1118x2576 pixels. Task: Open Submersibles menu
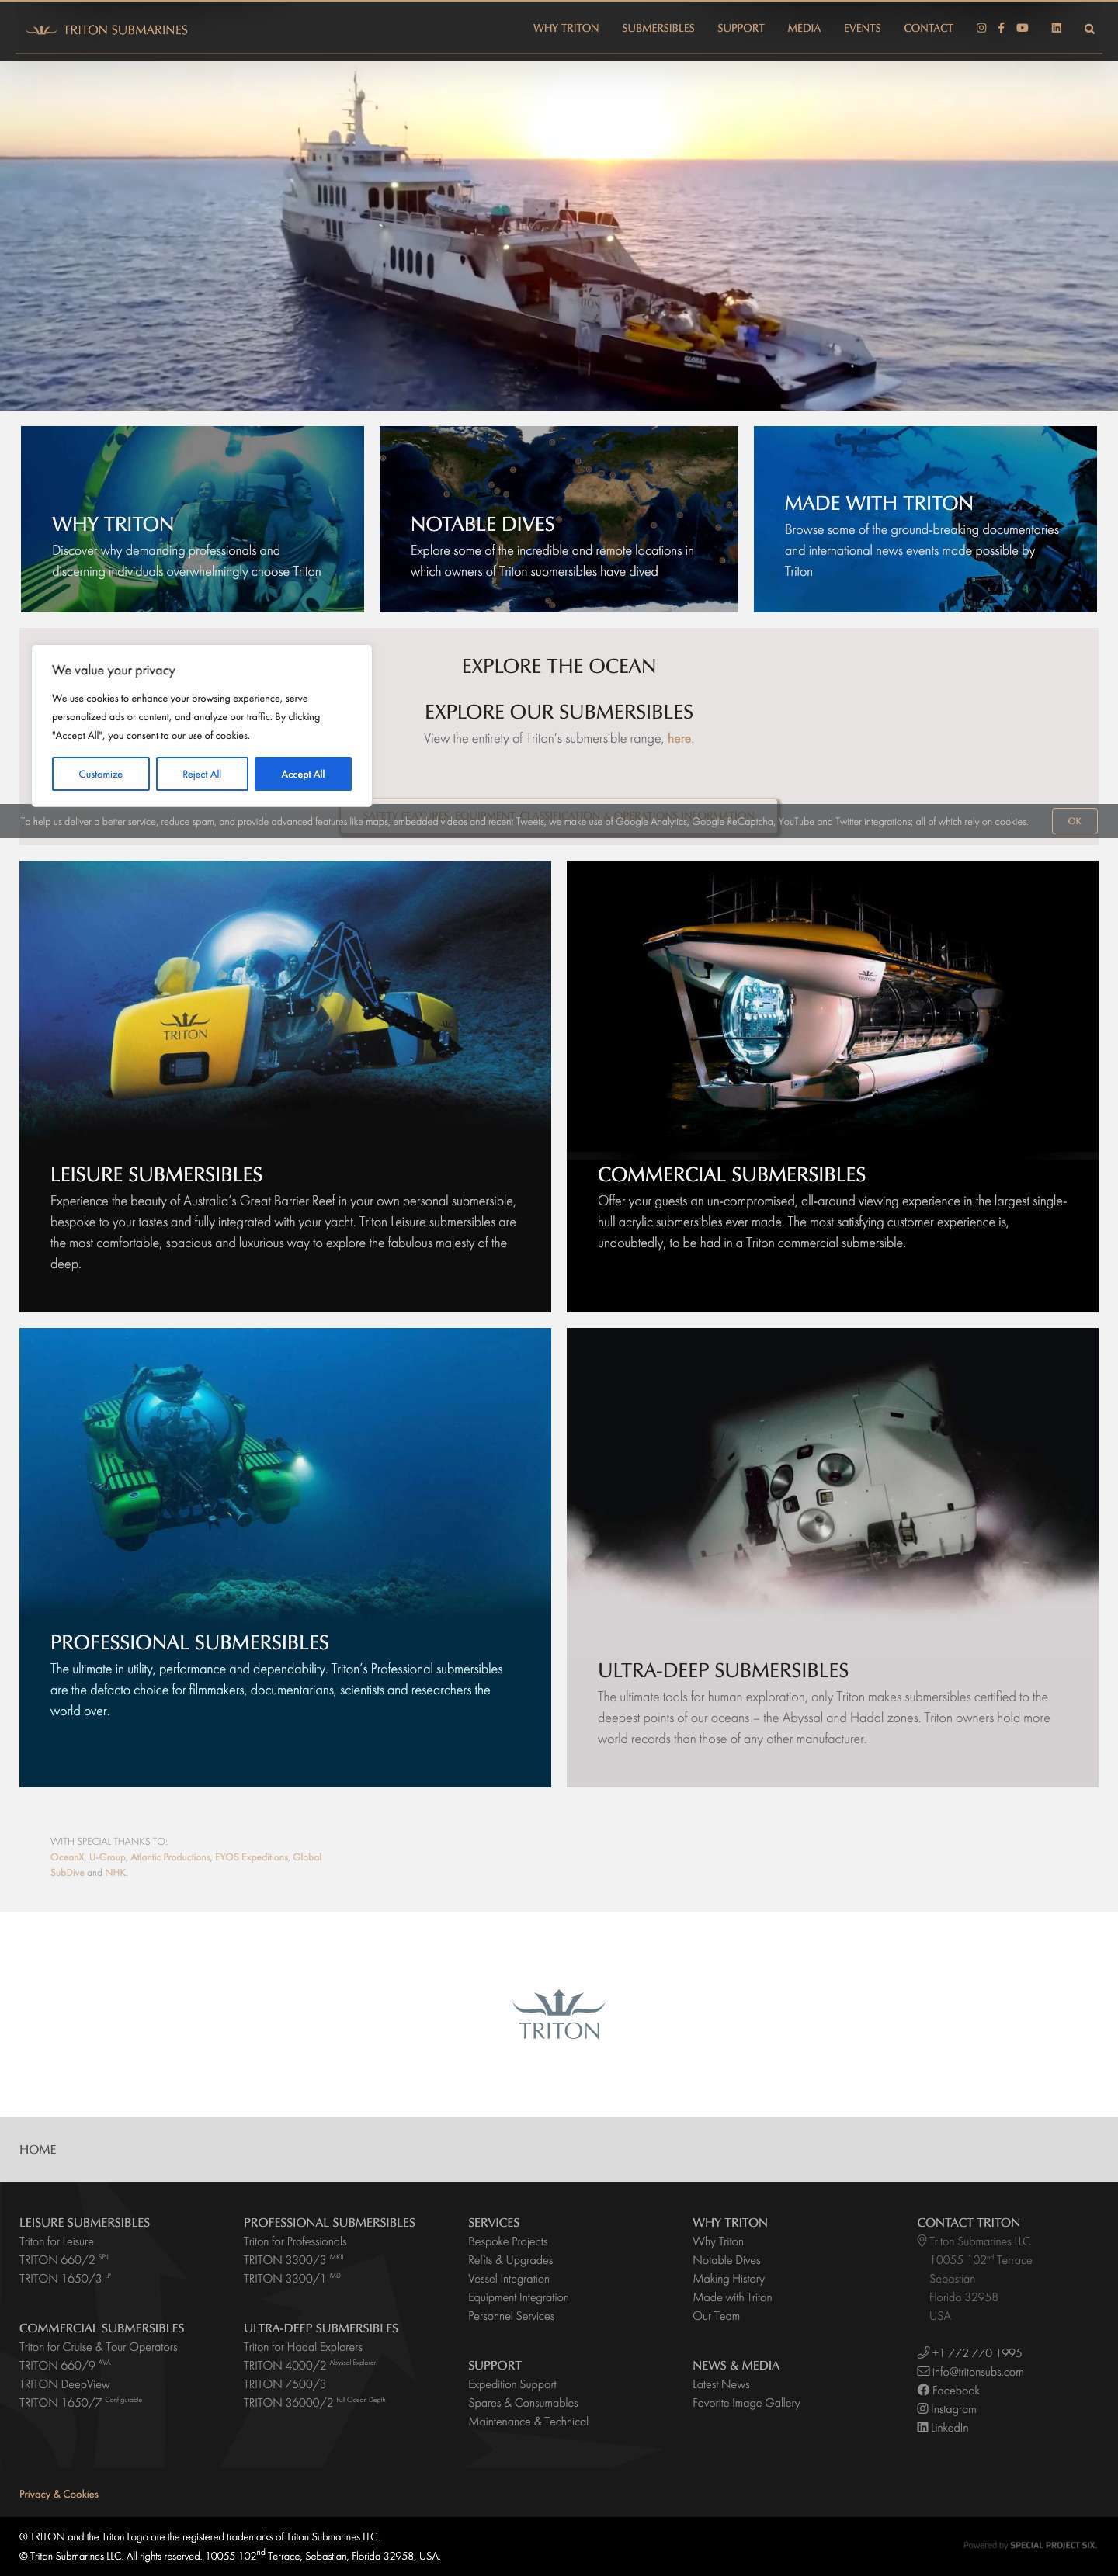pos(658,28)
